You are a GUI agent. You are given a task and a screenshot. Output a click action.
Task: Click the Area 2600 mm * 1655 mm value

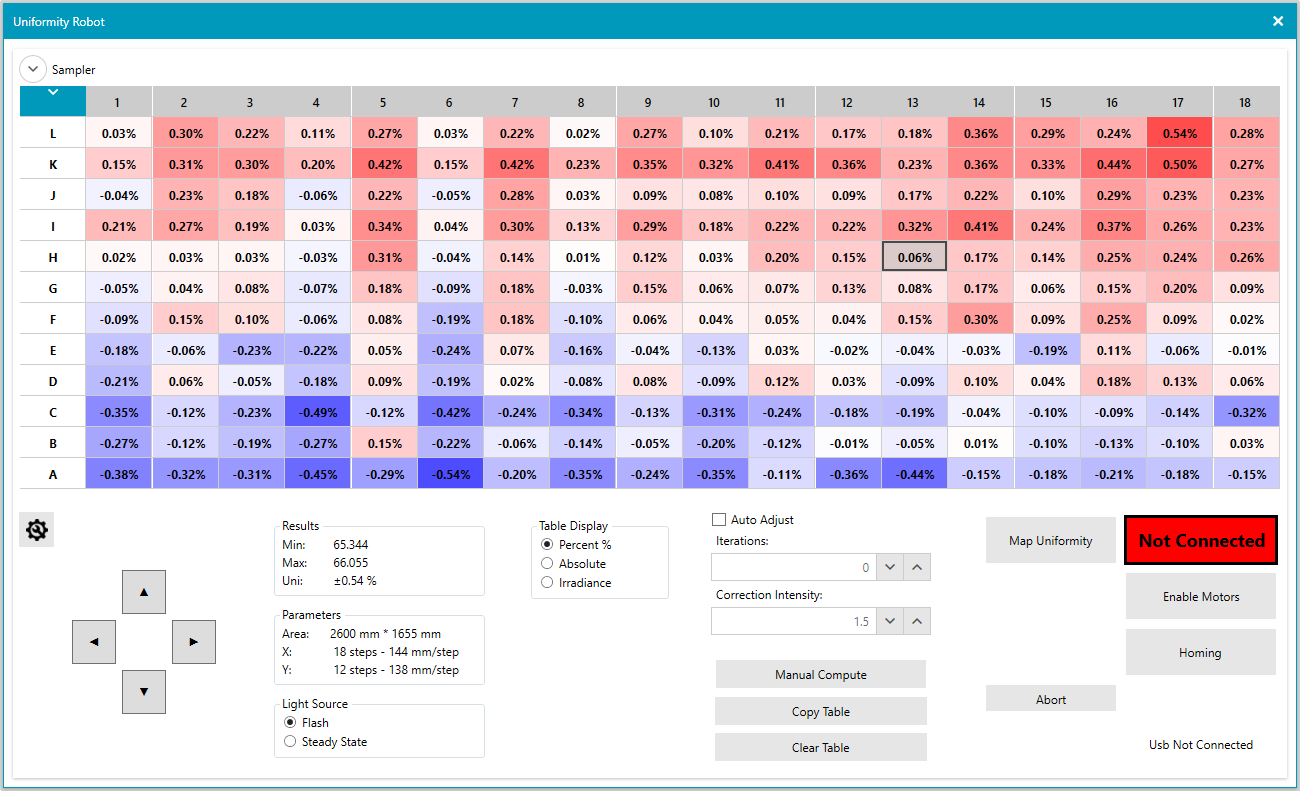[x=385, y=633]
